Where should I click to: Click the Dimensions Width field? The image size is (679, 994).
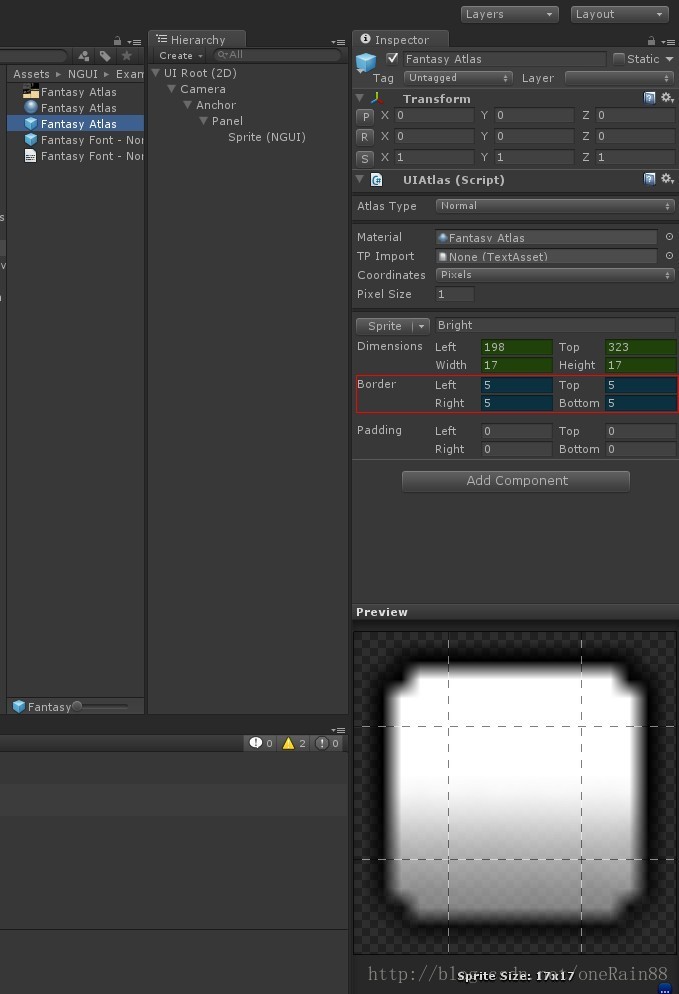coord(517,365)
